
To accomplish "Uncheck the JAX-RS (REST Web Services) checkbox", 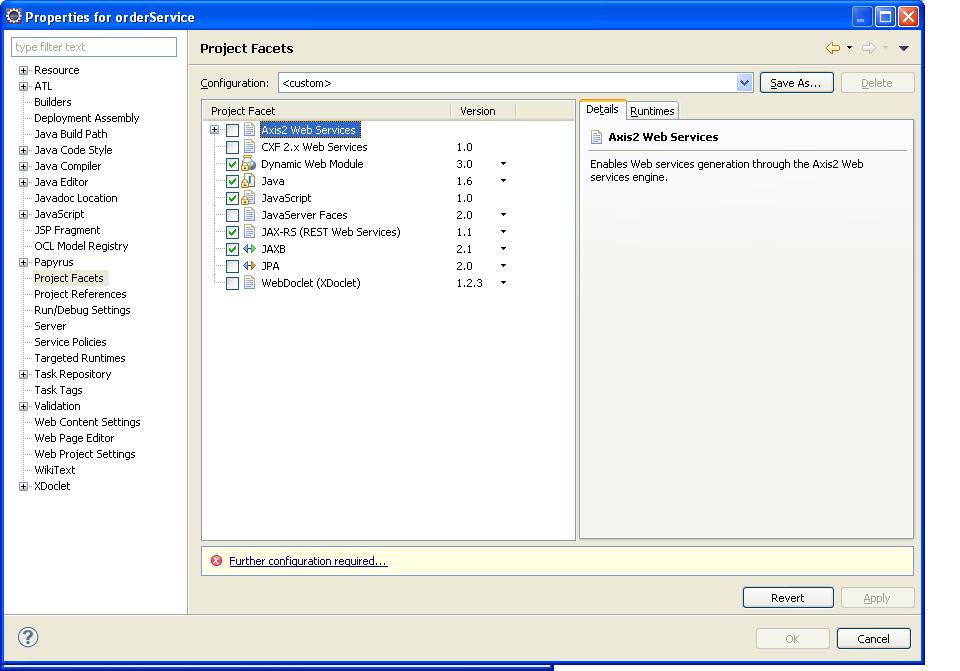I will coord(232,232).
